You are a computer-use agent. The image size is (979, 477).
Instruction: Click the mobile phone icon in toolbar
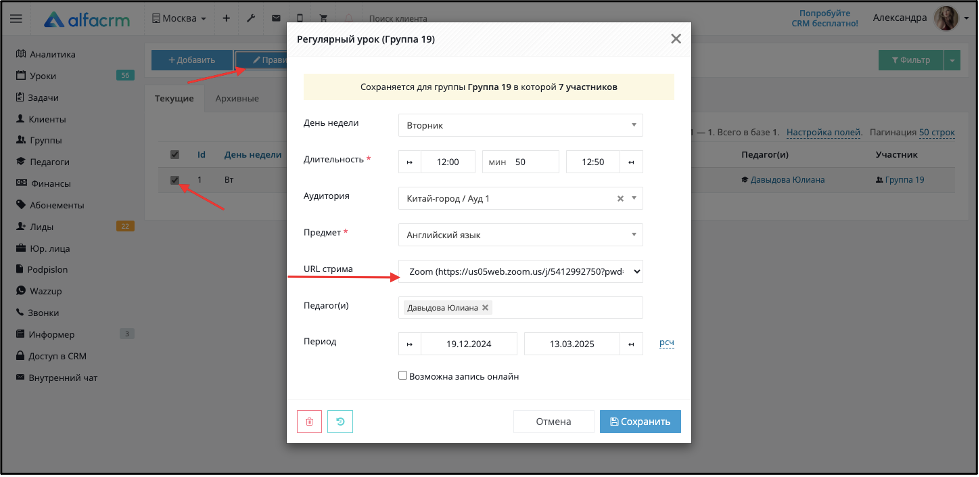pyautogui.click(x=300, y=19)
